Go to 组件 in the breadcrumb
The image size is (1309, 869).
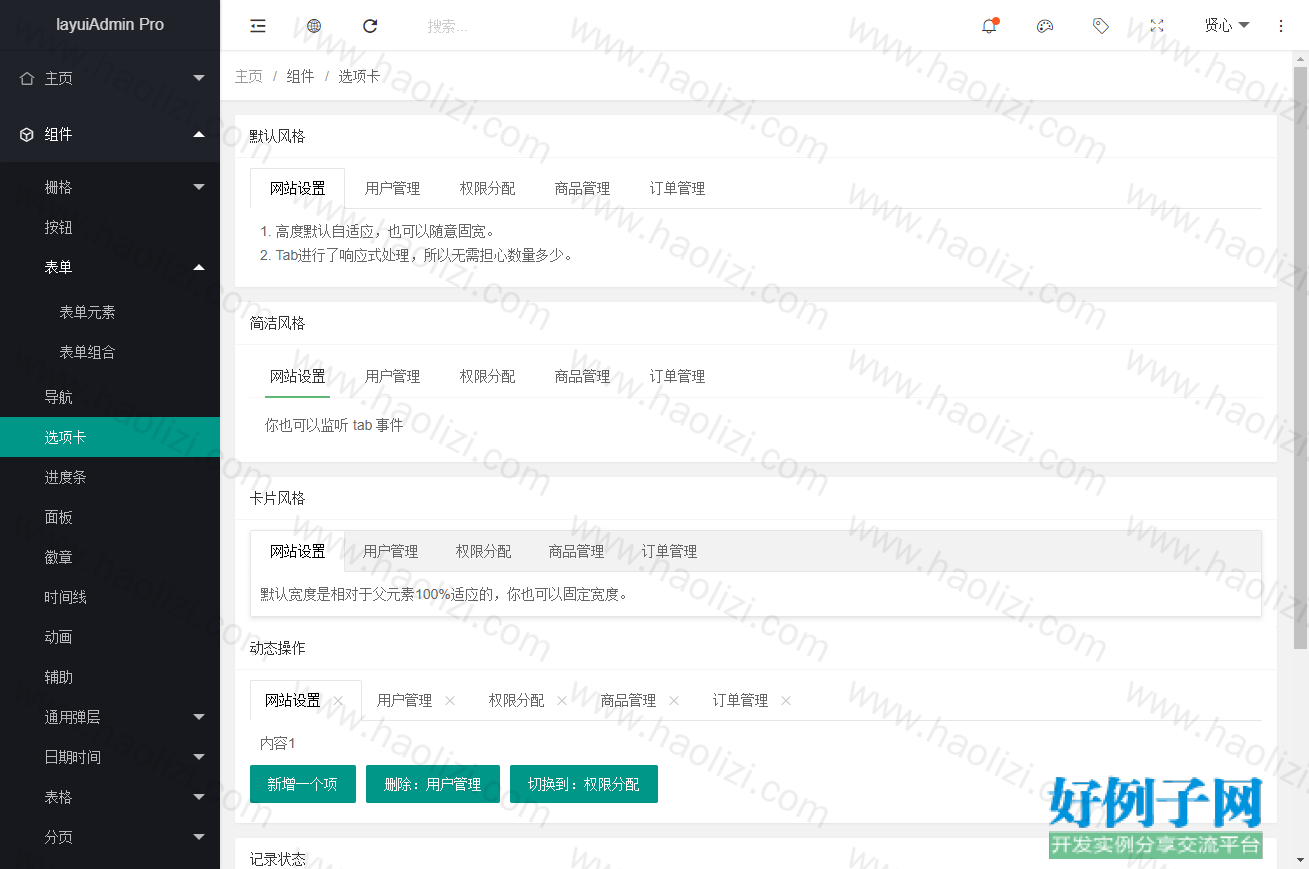point(301,76)
